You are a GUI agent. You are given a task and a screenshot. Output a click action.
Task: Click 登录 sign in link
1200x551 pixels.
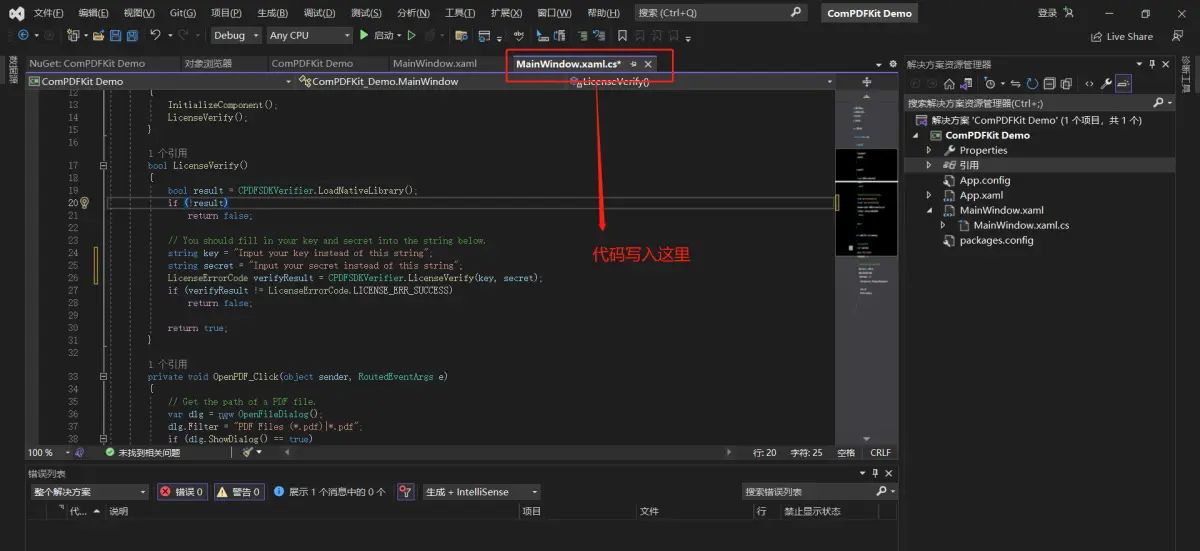click(1047, 13)
